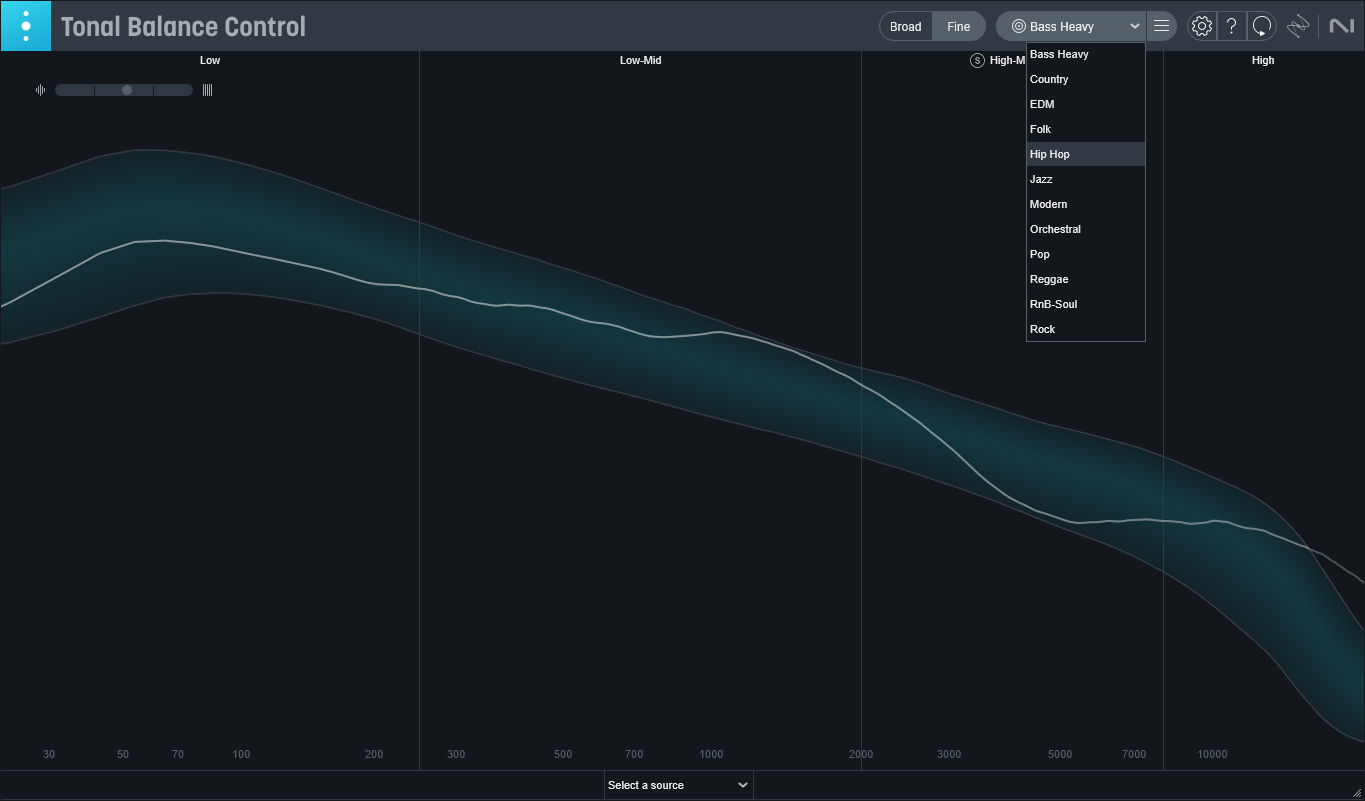Click the 300 Hz frequency label
The image size is (1365, 801).
(456, 754)
